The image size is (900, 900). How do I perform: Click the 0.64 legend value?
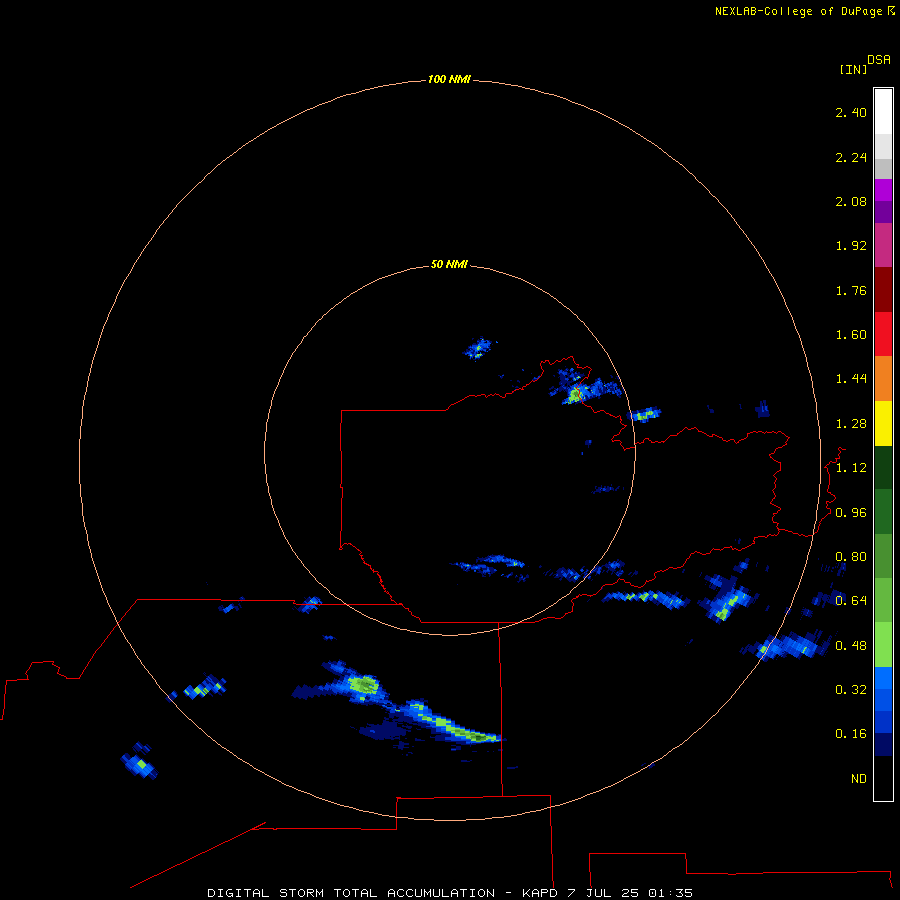coord(851,600)
